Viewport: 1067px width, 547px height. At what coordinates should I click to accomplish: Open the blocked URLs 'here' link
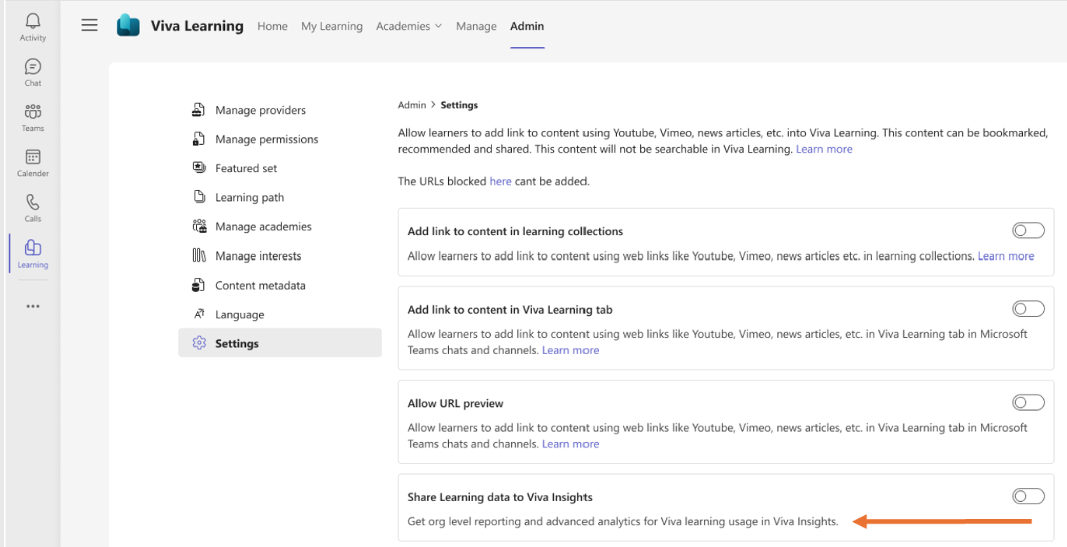pyautogui.click(x=500, y=181)
